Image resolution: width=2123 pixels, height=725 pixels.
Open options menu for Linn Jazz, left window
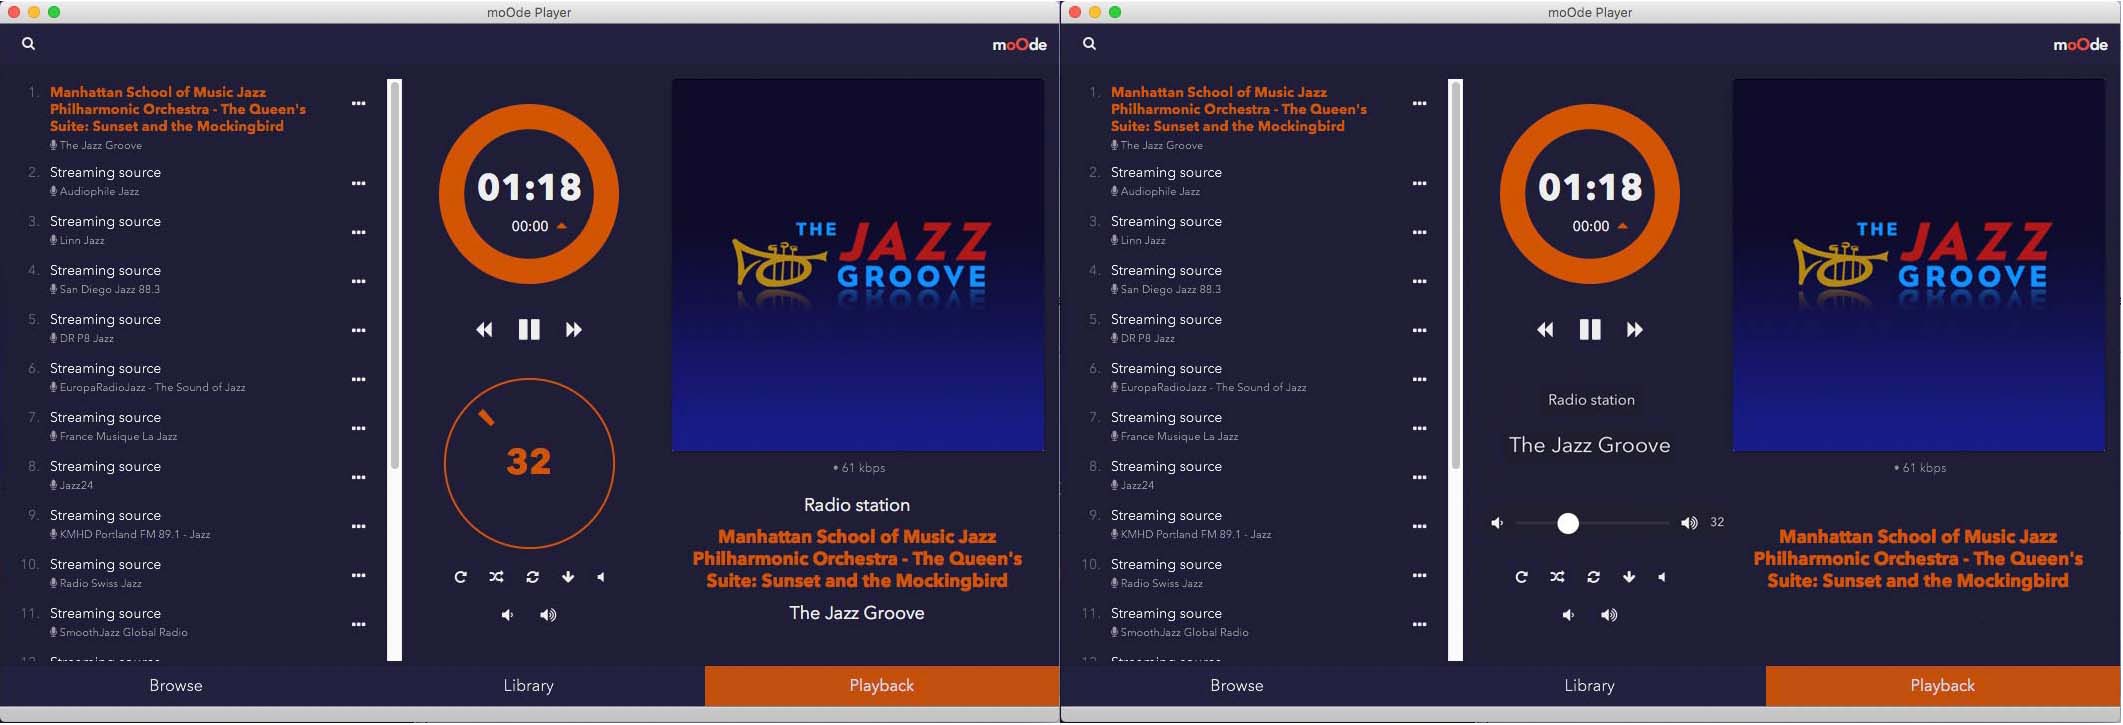pos(359,233)
